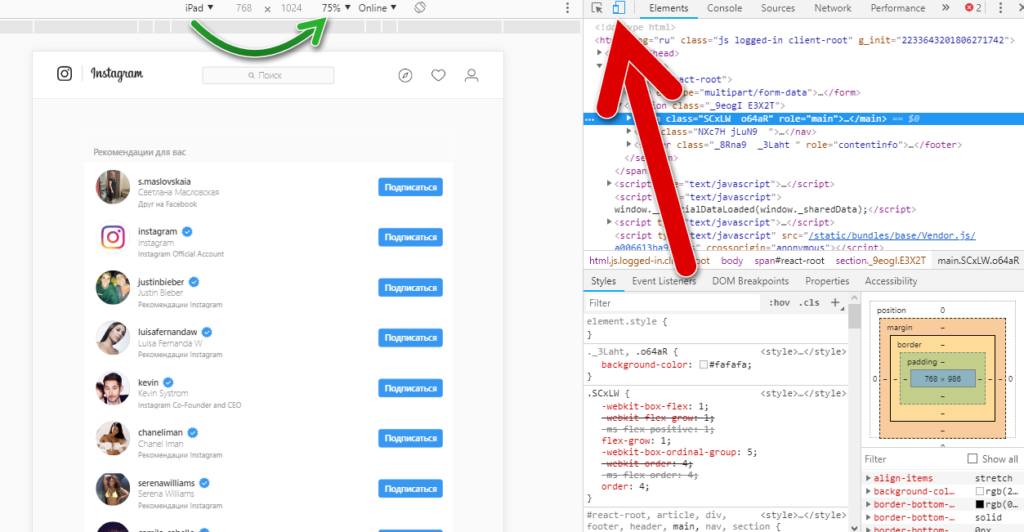Click the Instagram camera logo icon
Screen dimensions: 1024x532
pos(64,74)
